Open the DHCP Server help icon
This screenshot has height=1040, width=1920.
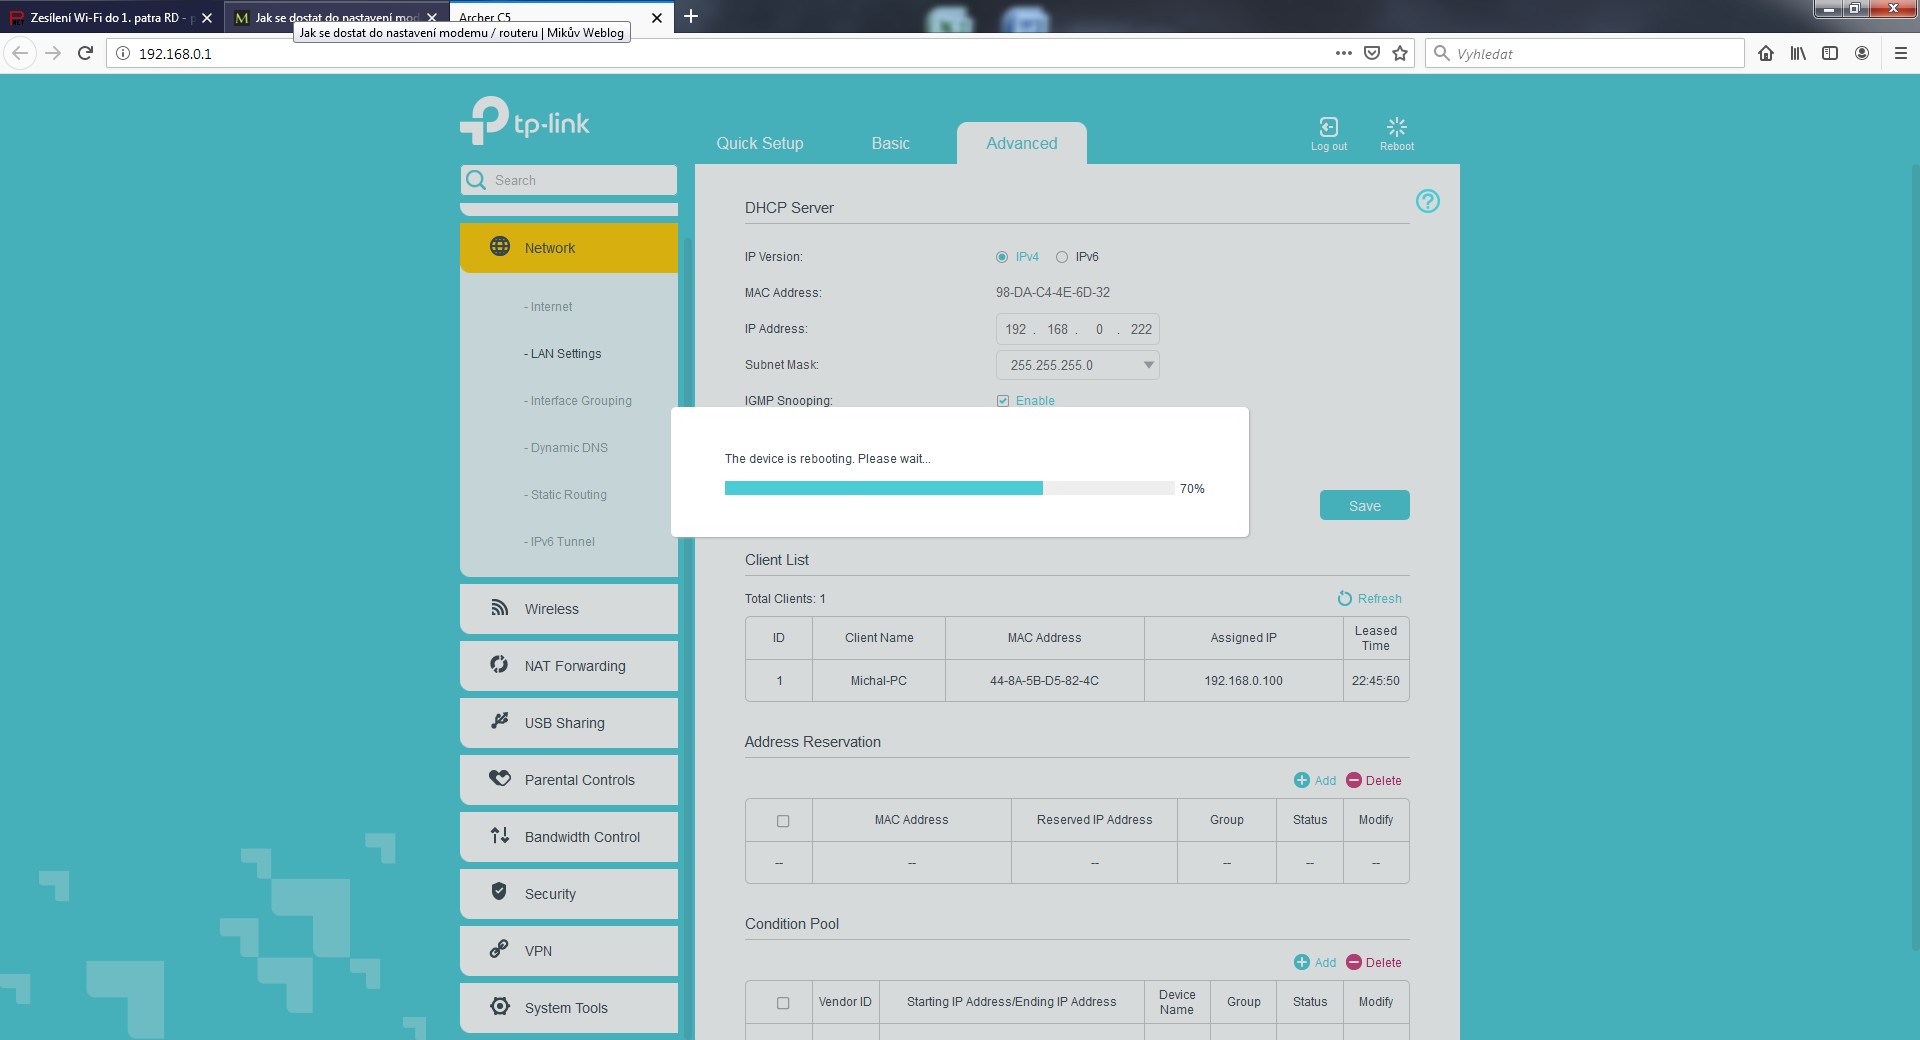pos(1428,201)
